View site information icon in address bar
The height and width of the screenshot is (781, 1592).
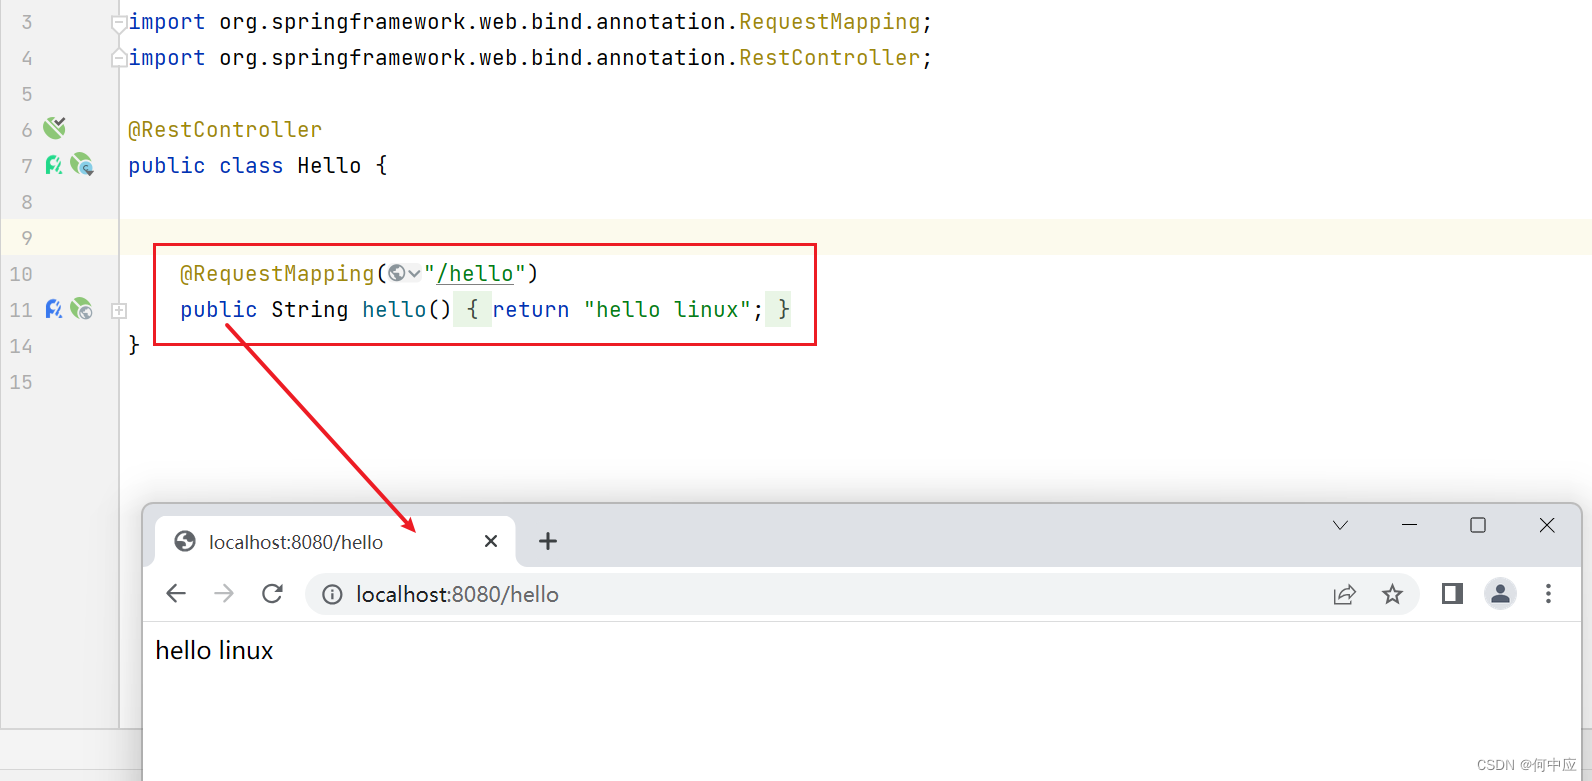pos(332,595)
